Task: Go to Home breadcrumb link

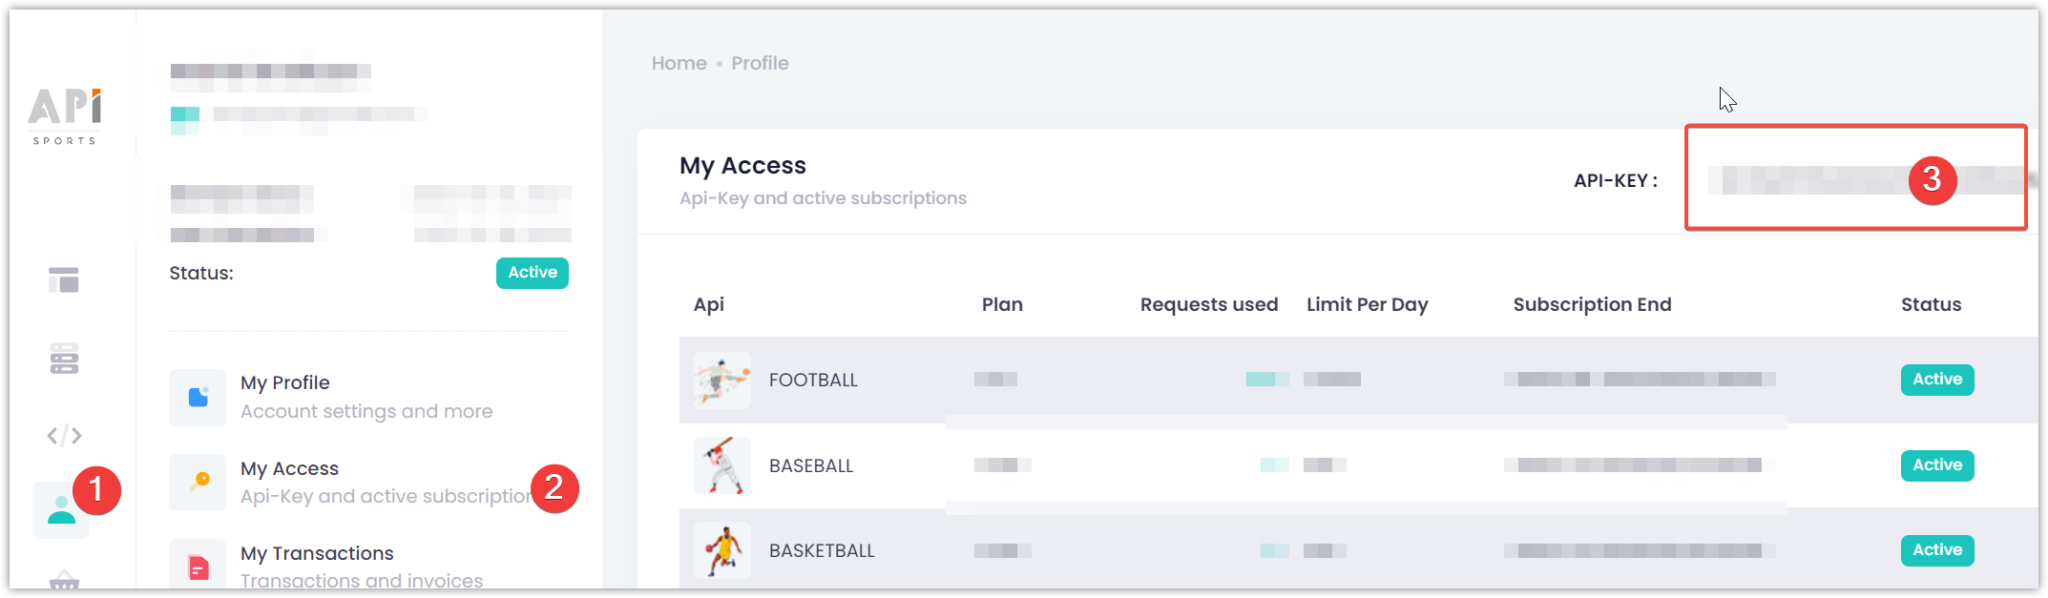Action: 679,63
